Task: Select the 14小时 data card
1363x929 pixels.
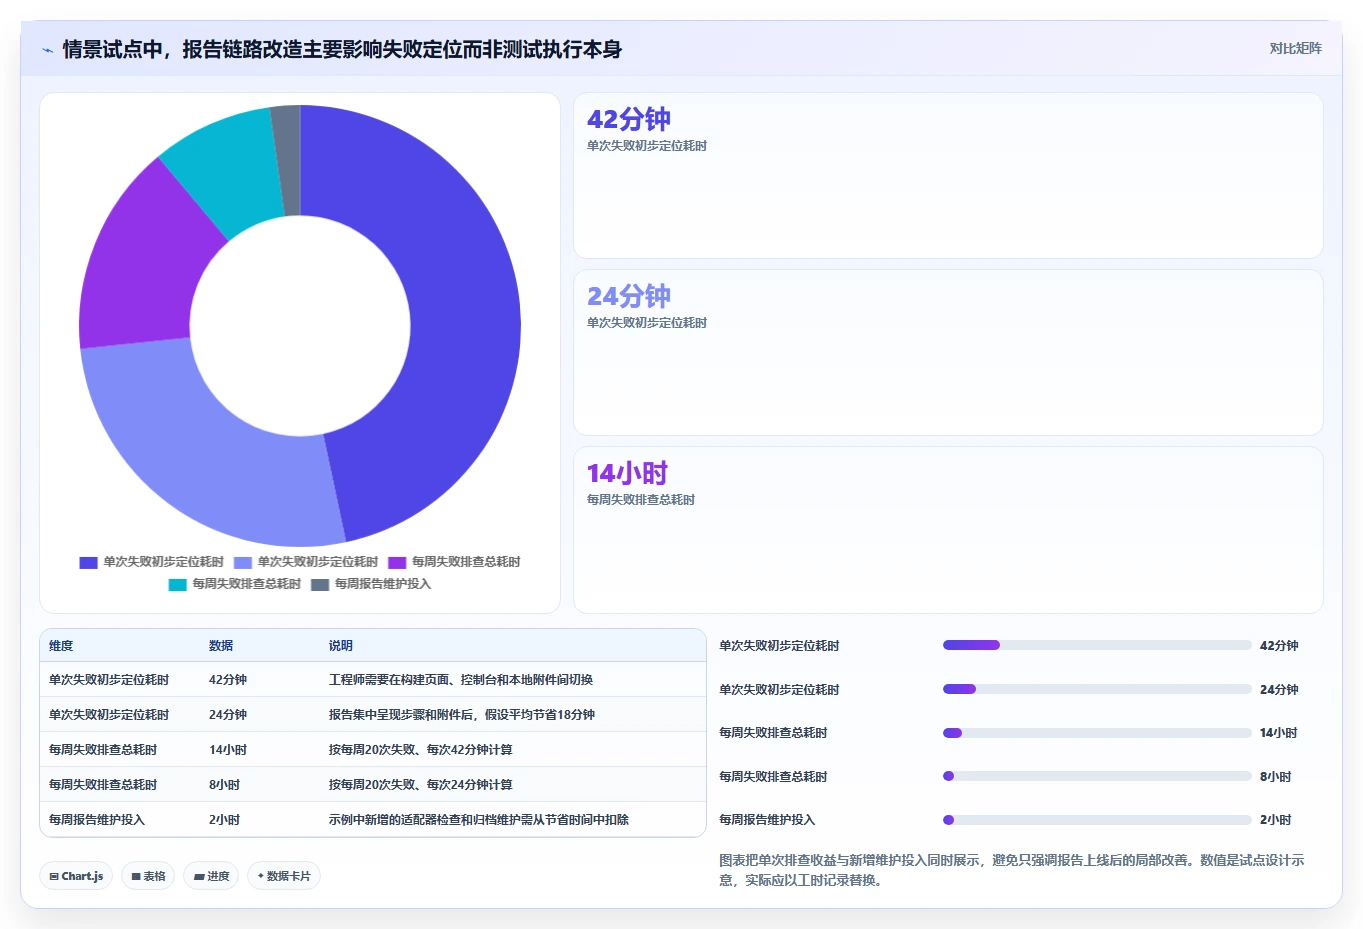Action: pyautogui.click(x=948, y=530)
